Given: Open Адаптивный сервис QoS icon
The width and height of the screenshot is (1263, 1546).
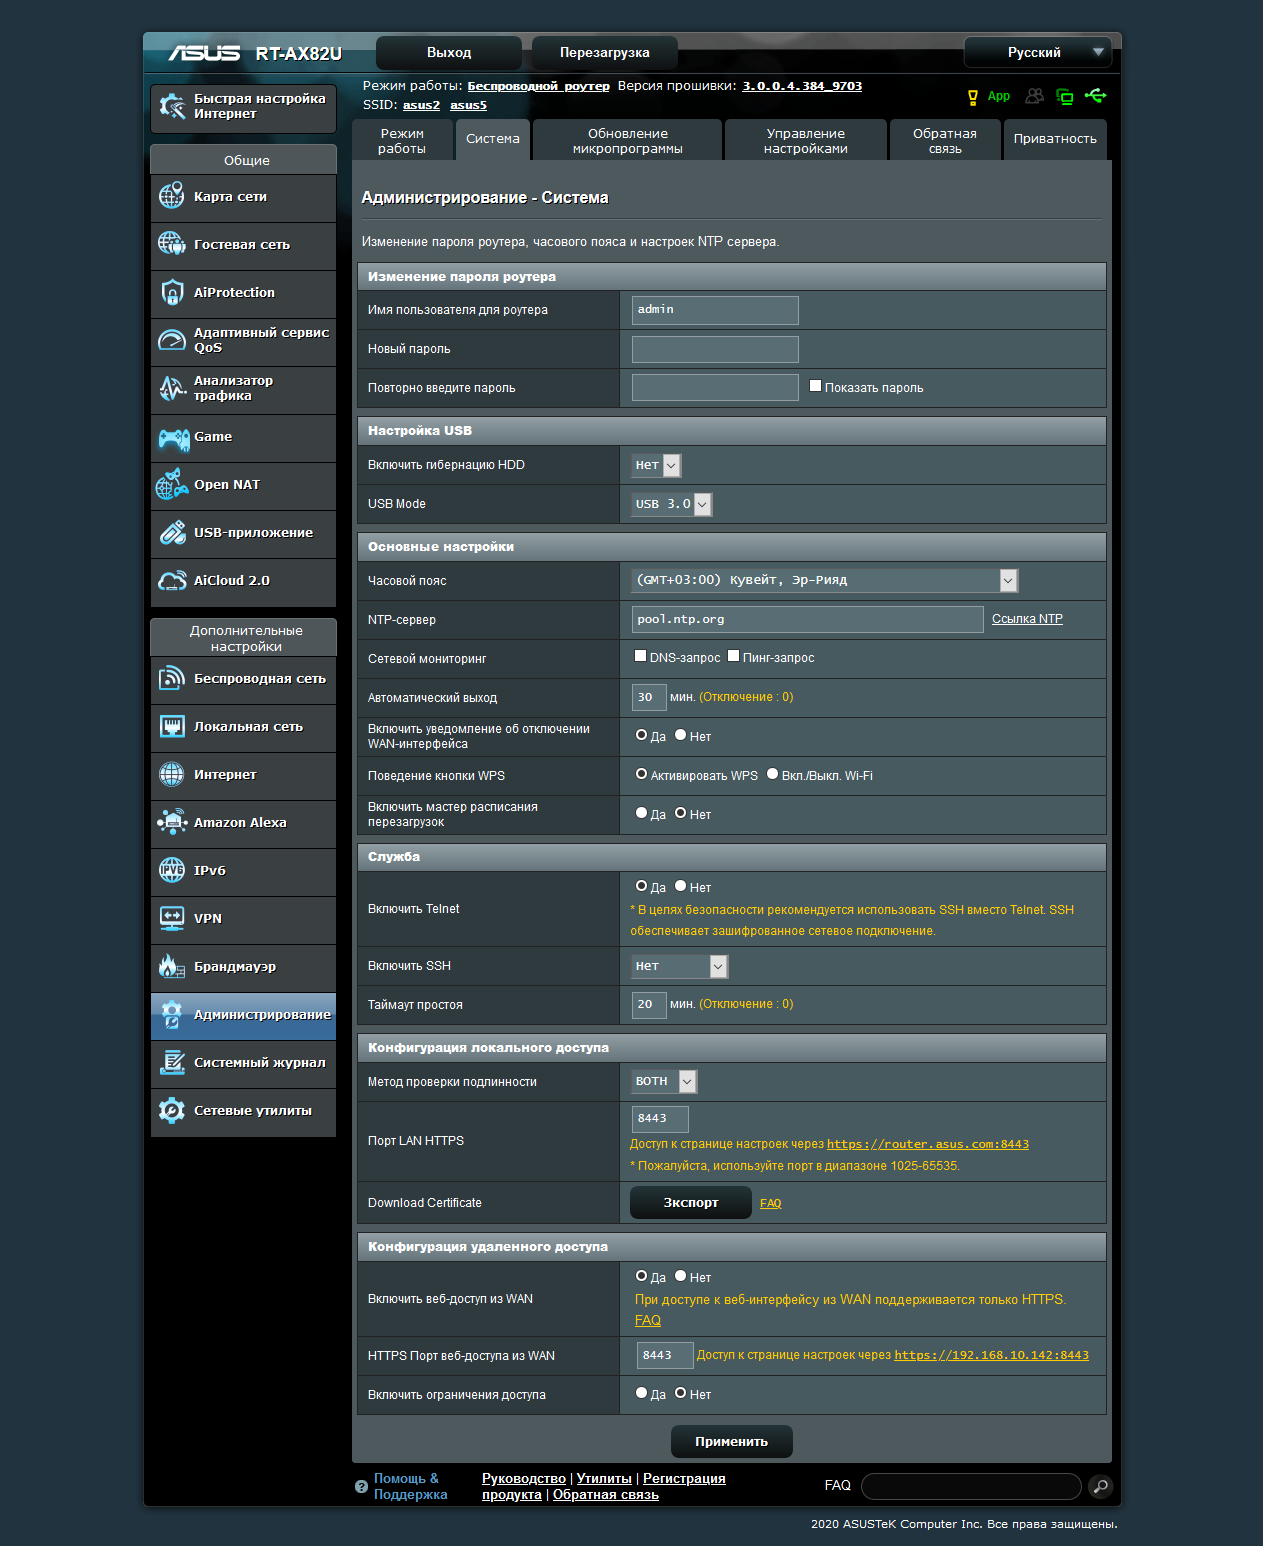Looking at the screenshot, I should pos(172,340).
